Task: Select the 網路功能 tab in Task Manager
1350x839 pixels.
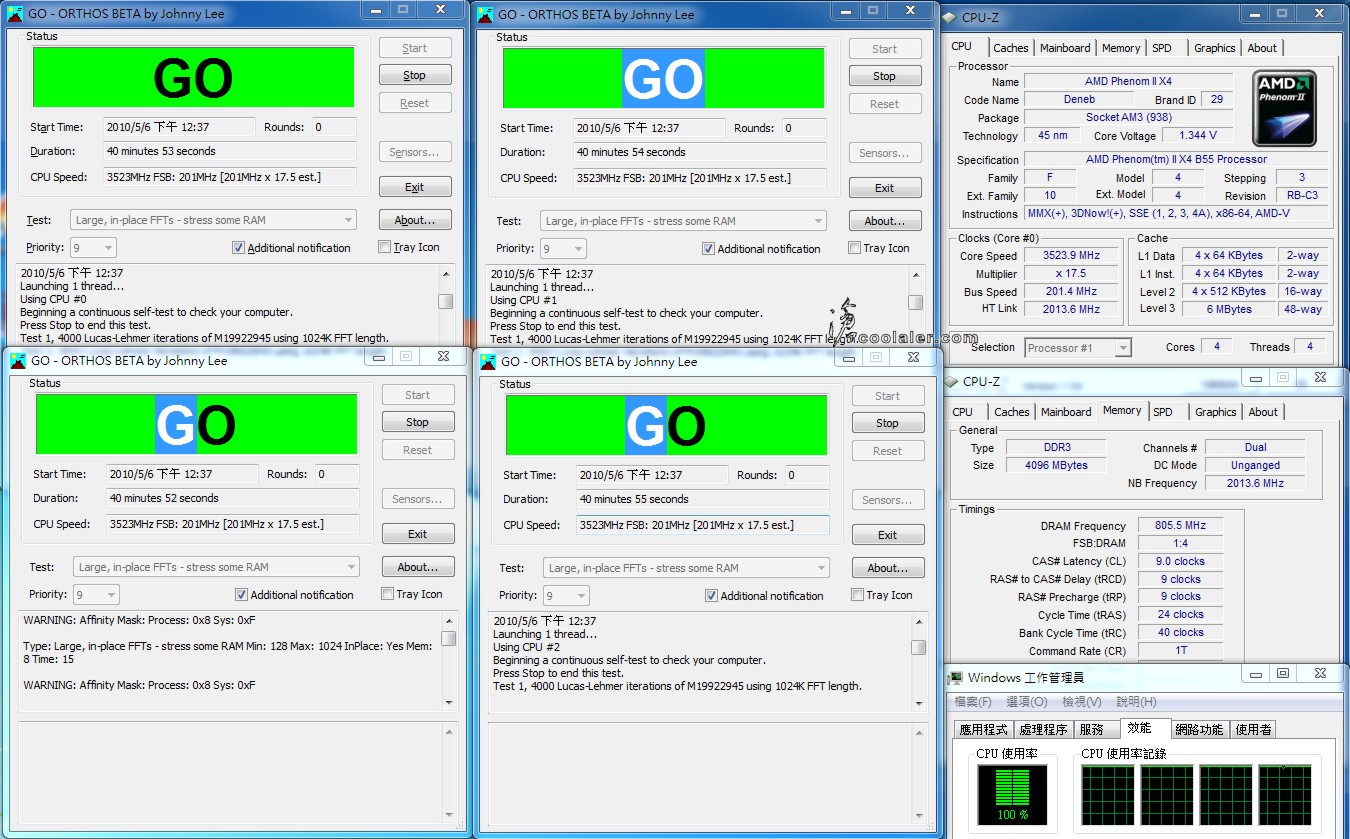Action: [1198, 730]
